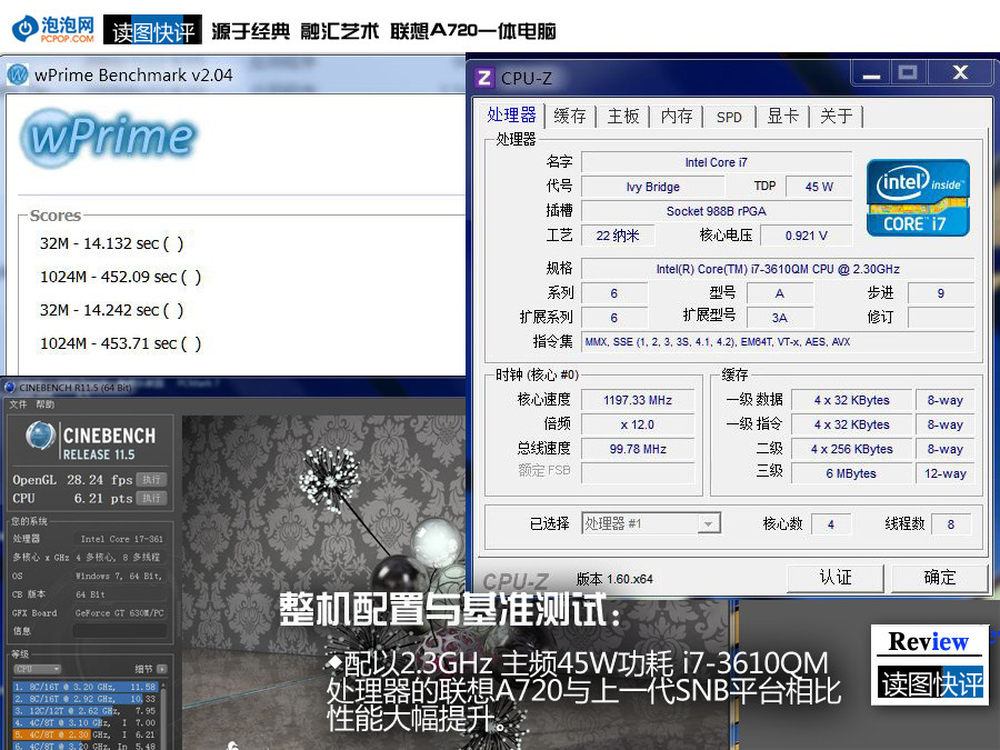
Task: Click the 步进 value 9
Action: tap(941, 293)
